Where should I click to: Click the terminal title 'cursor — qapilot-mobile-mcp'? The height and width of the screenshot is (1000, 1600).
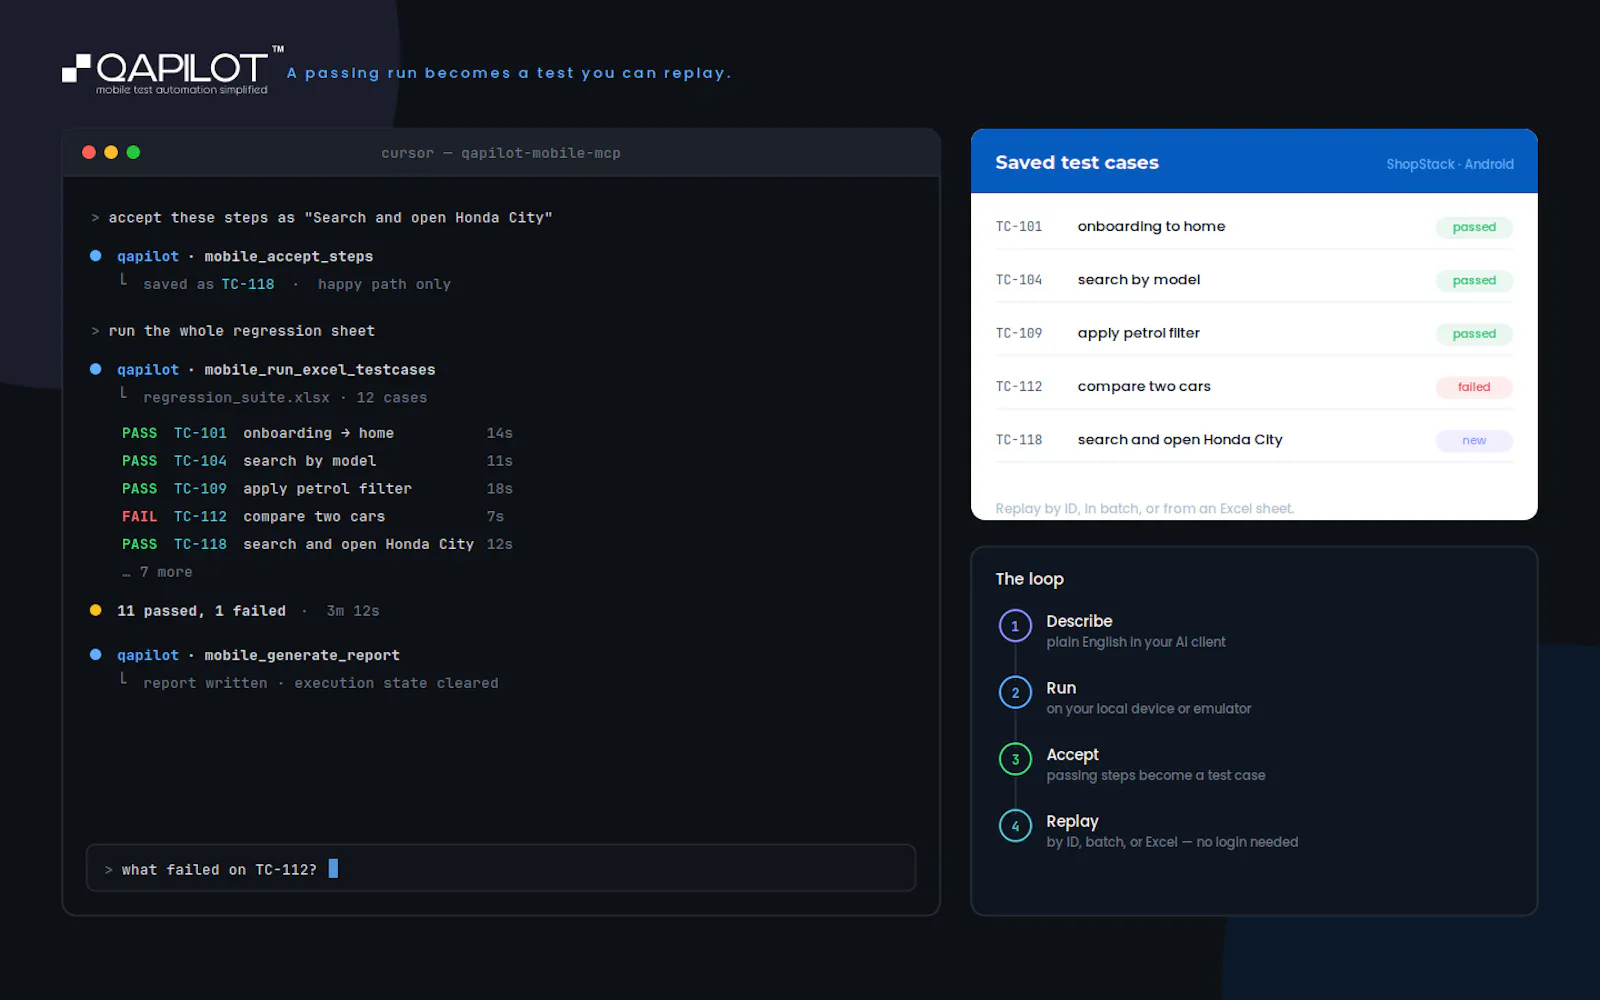pos(501,153)
